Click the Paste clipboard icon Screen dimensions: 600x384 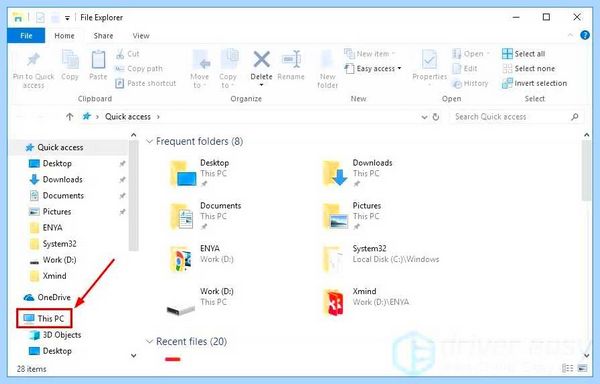(98, 60)
